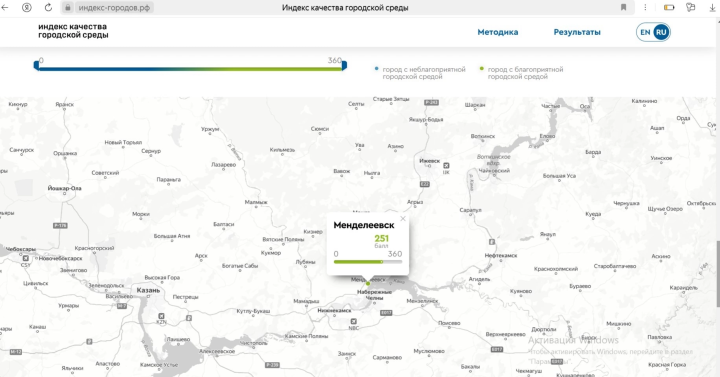This screenshot has width=720, height=377.
Task: Go back using the browser back arrow
Action: 5,7
